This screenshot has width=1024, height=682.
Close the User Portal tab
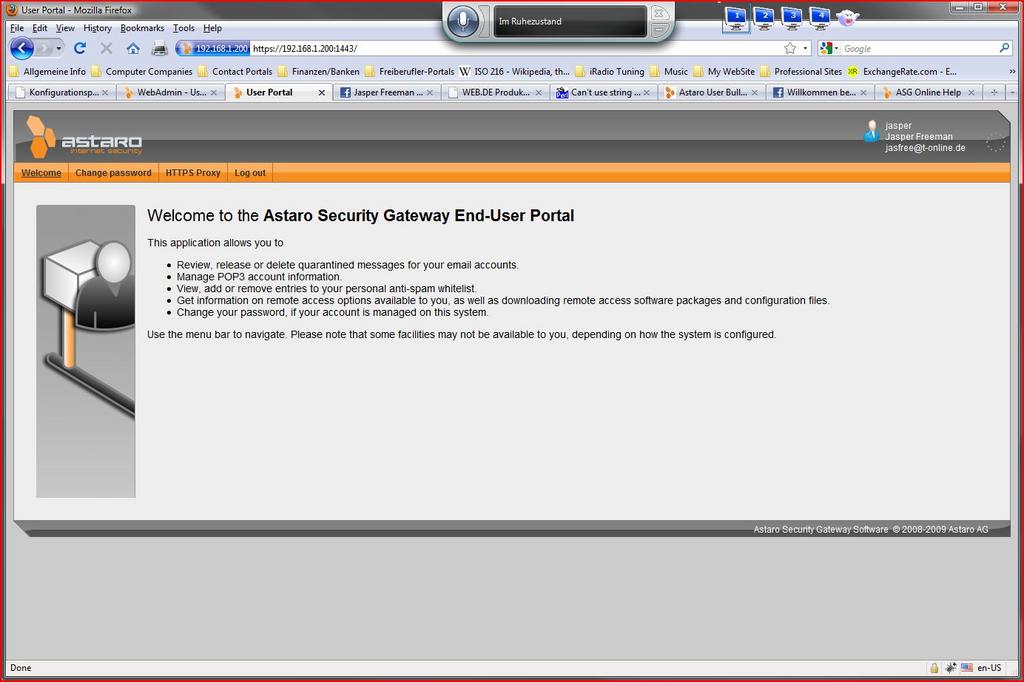322,92
